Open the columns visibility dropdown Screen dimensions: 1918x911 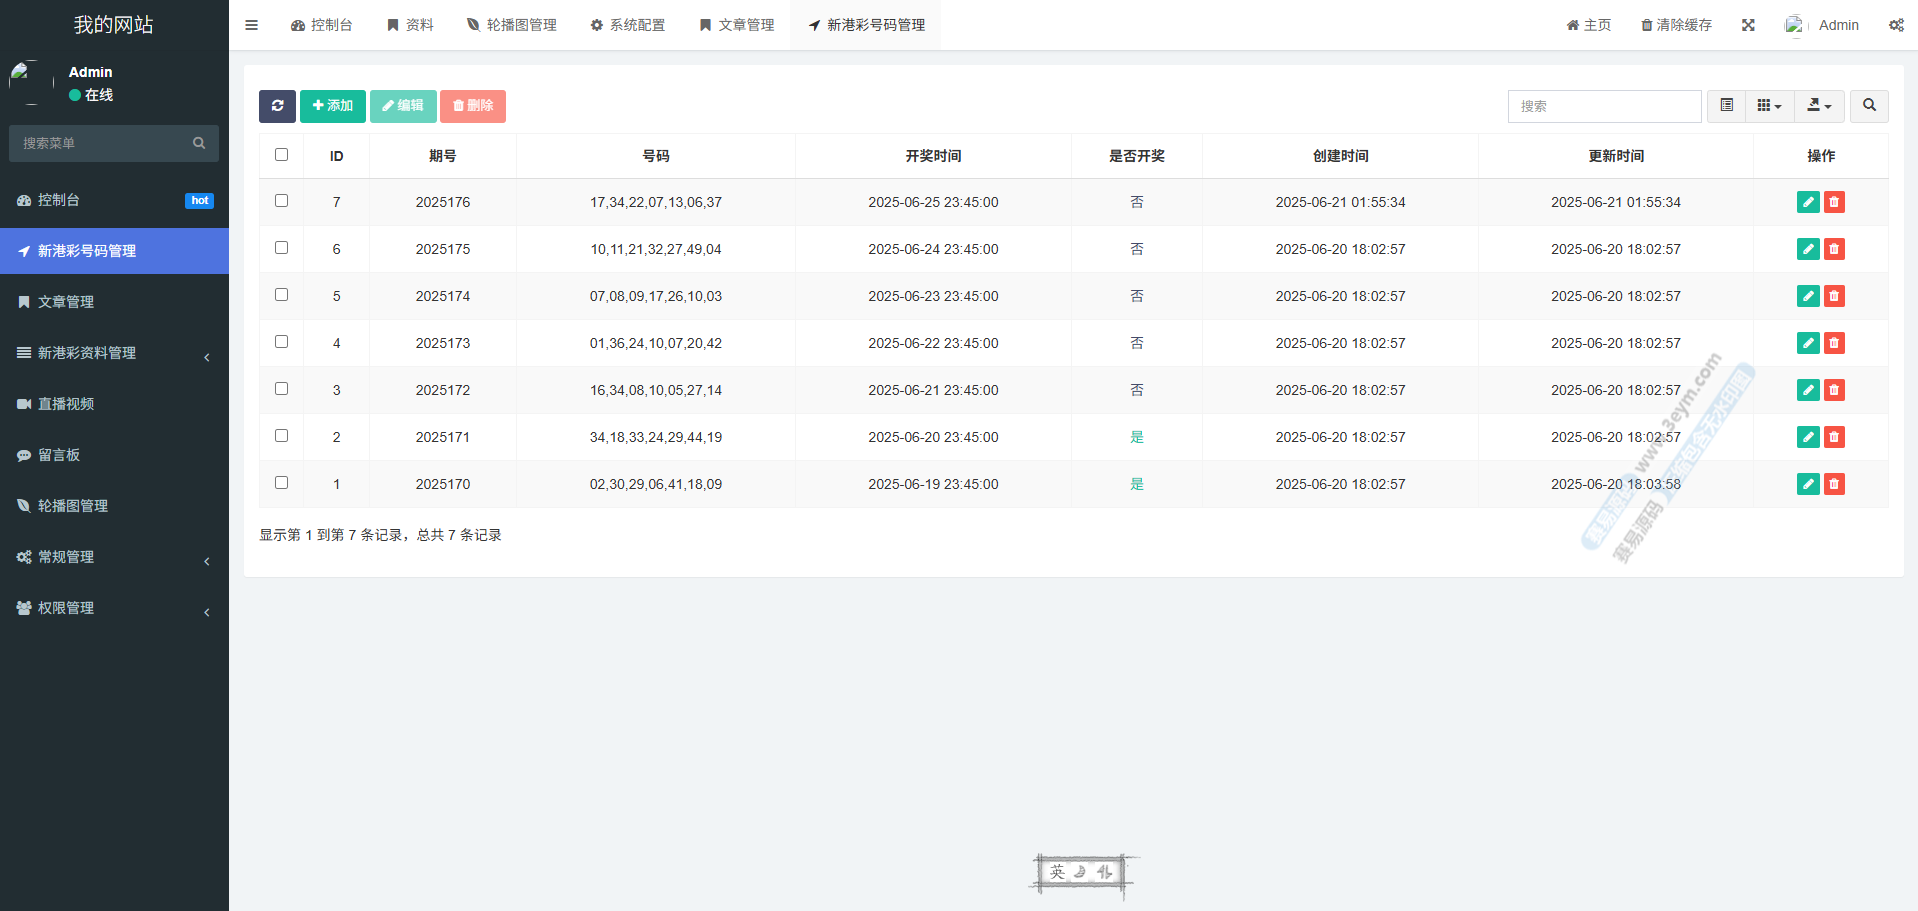[1769, 106]
